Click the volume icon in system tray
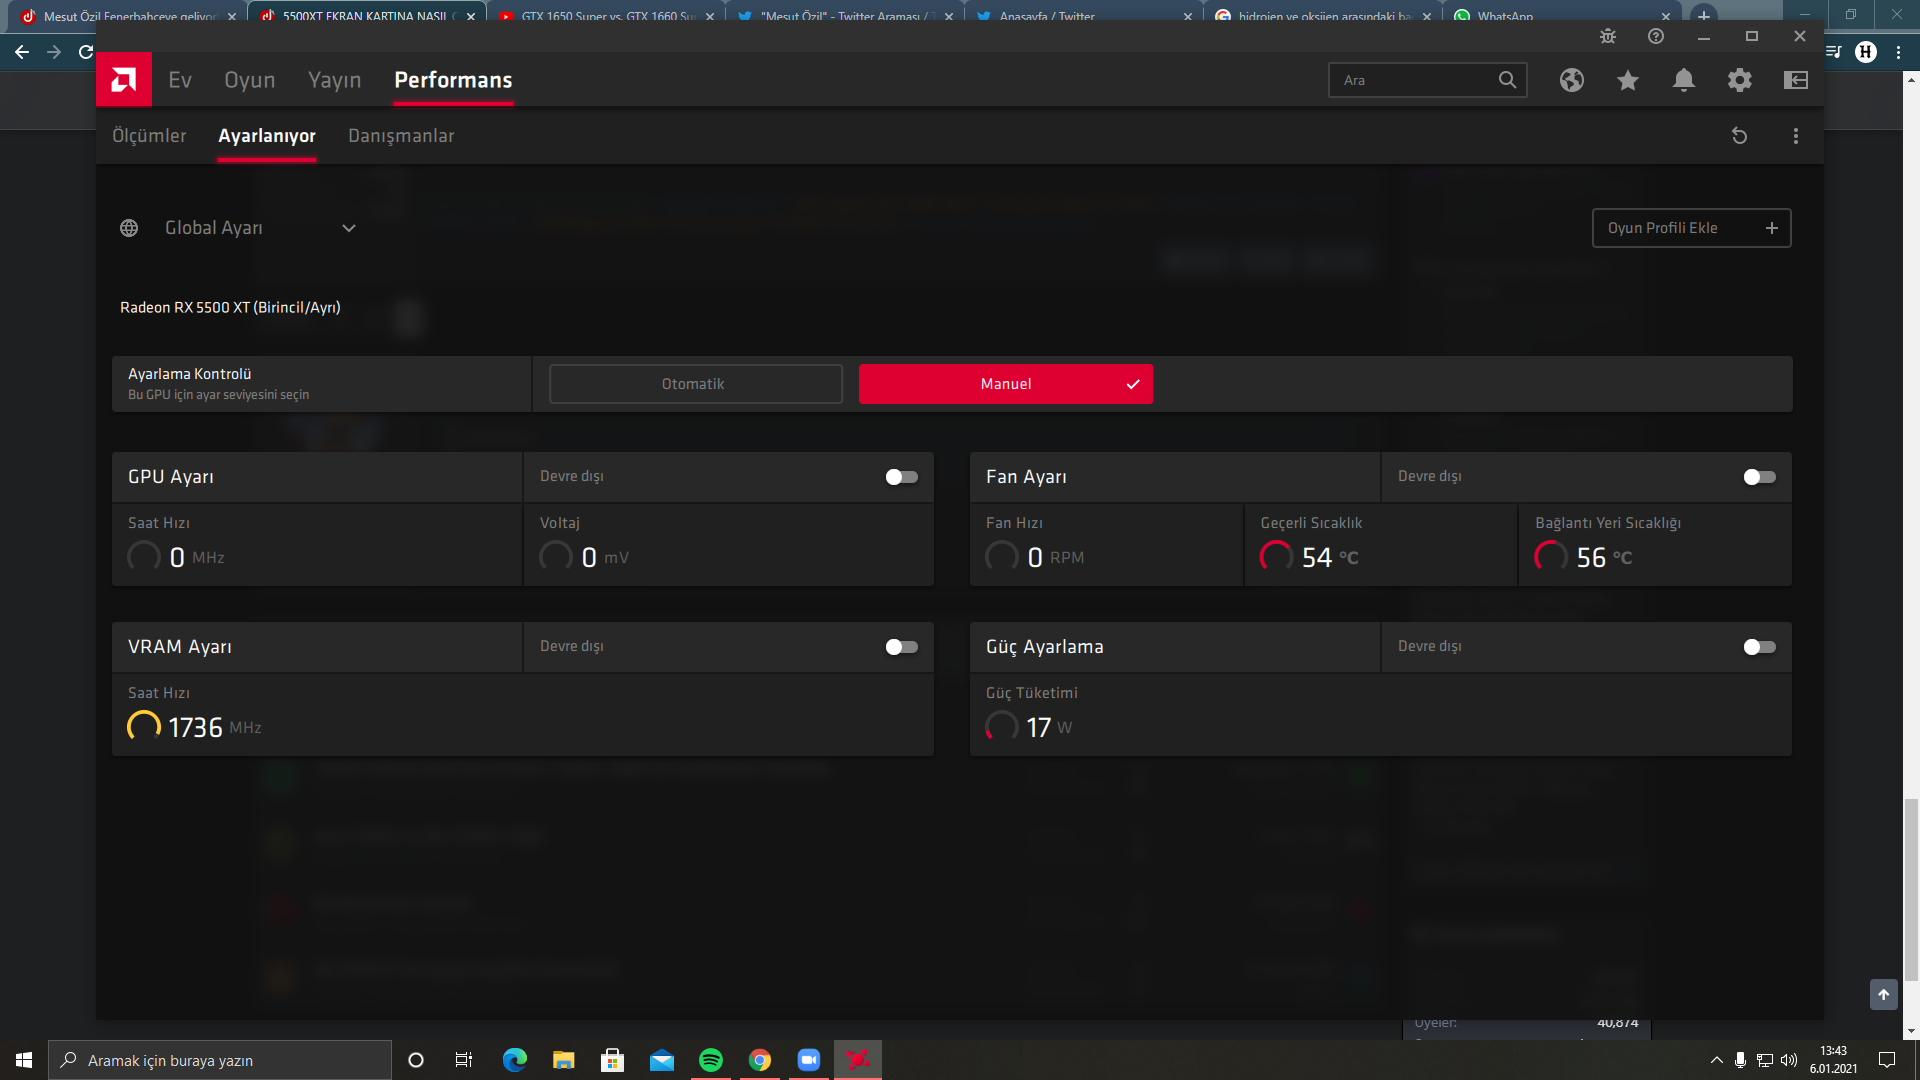 point(1789,1060)
